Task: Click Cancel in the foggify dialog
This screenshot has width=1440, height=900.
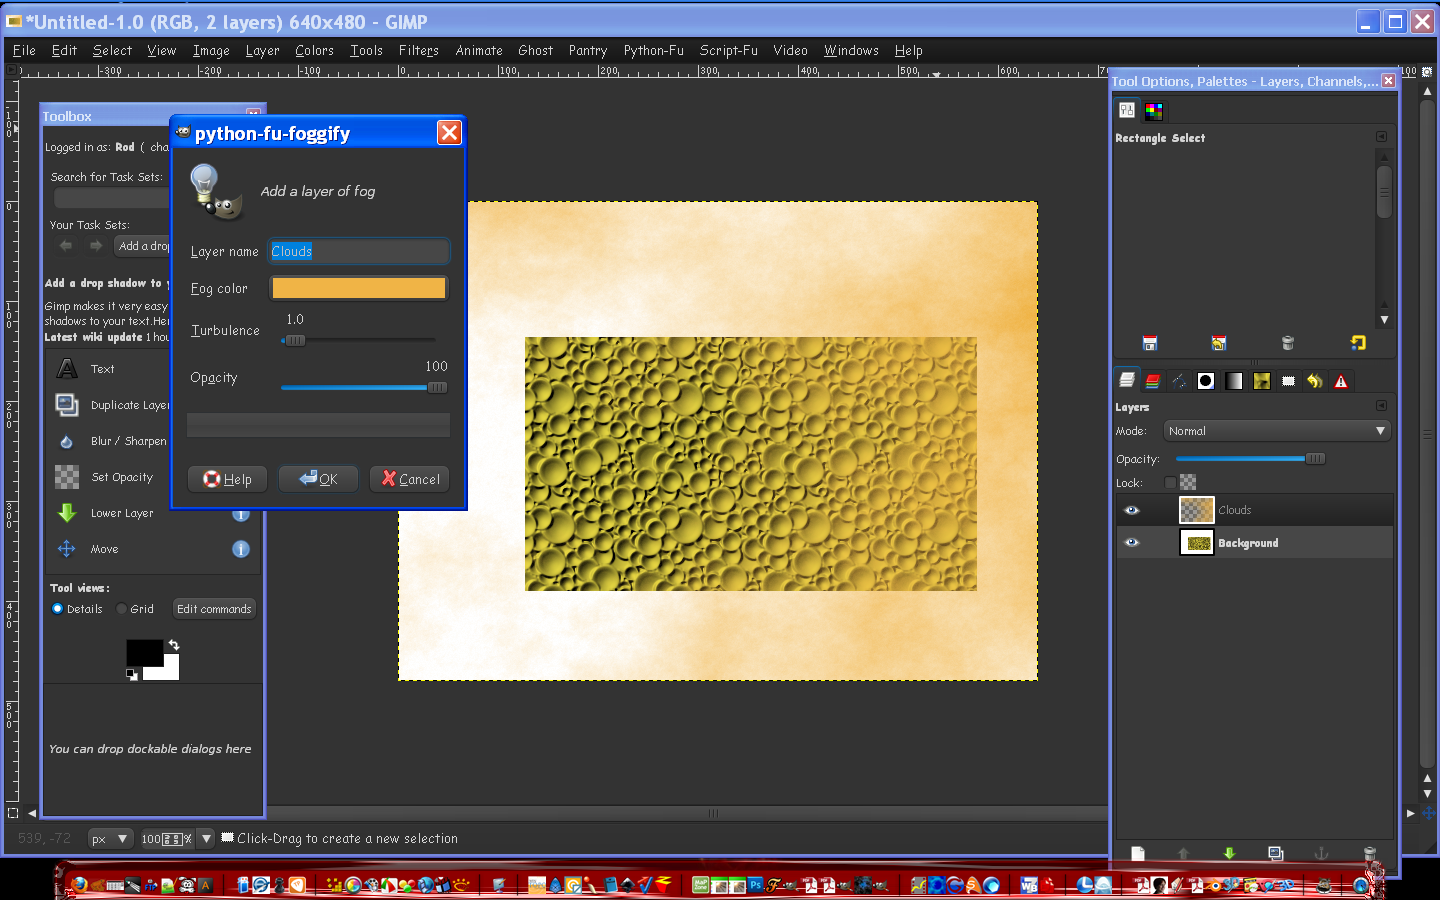Action: (x=410, y=479)
